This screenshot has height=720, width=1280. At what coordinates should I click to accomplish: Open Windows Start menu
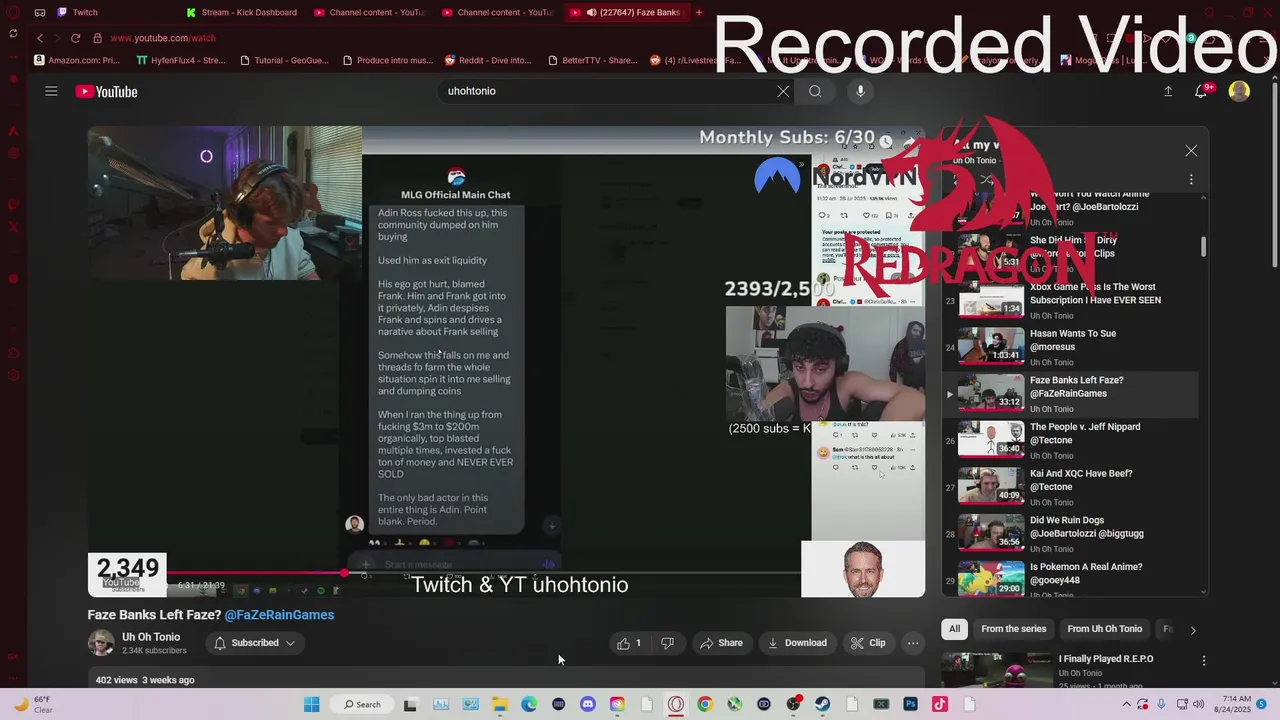point(311,704)
